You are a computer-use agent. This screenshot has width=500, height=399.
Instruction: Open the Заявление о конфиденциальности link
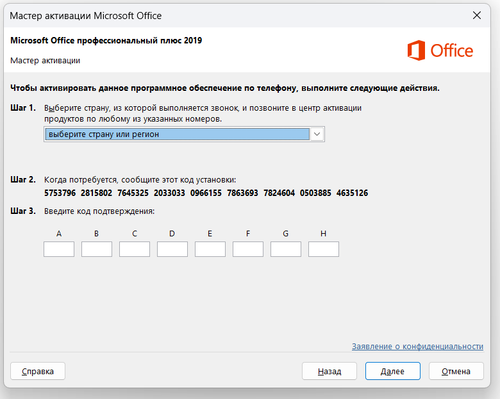pos(417,347)
